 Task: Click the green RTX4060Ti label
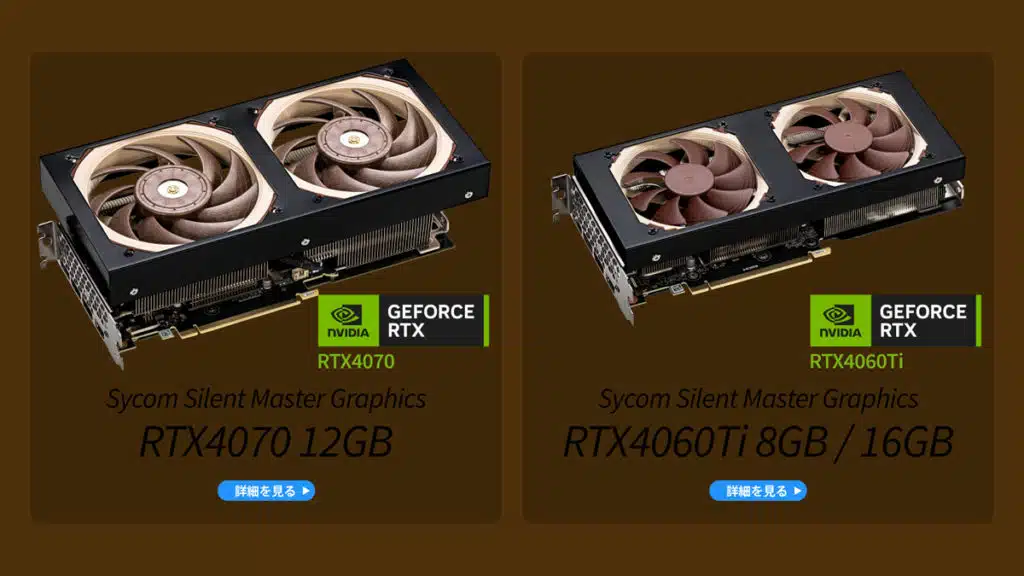click(856, 361)
